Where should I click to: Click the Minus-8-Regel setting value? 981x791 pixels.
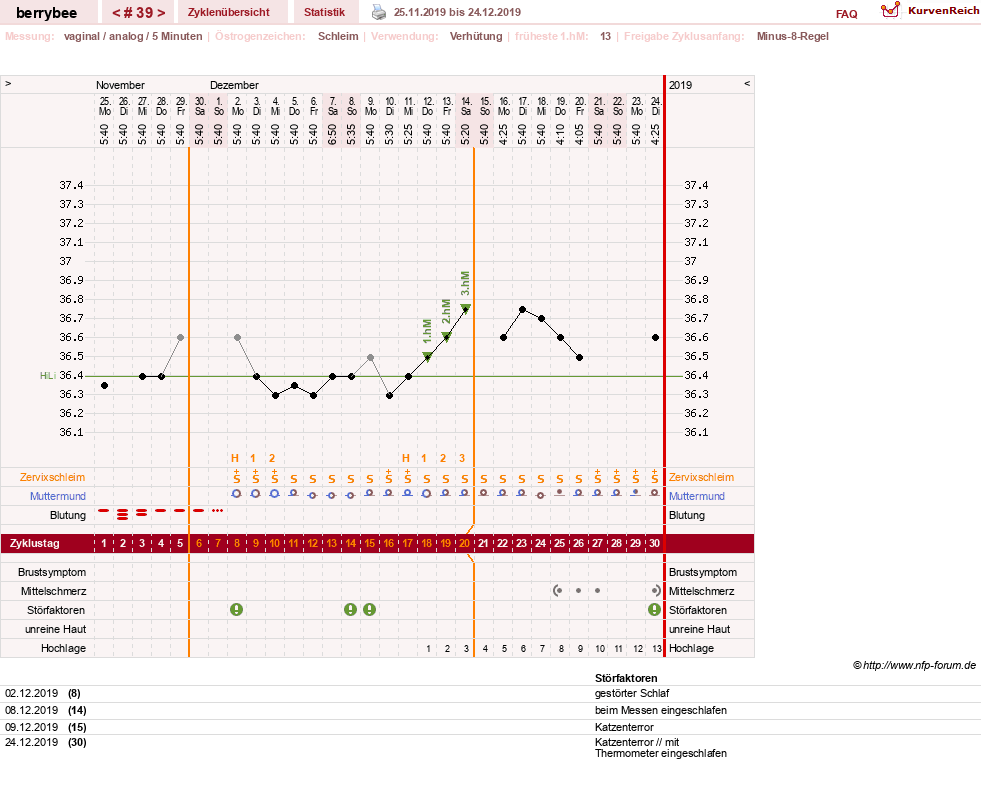(x=793, y=36)
